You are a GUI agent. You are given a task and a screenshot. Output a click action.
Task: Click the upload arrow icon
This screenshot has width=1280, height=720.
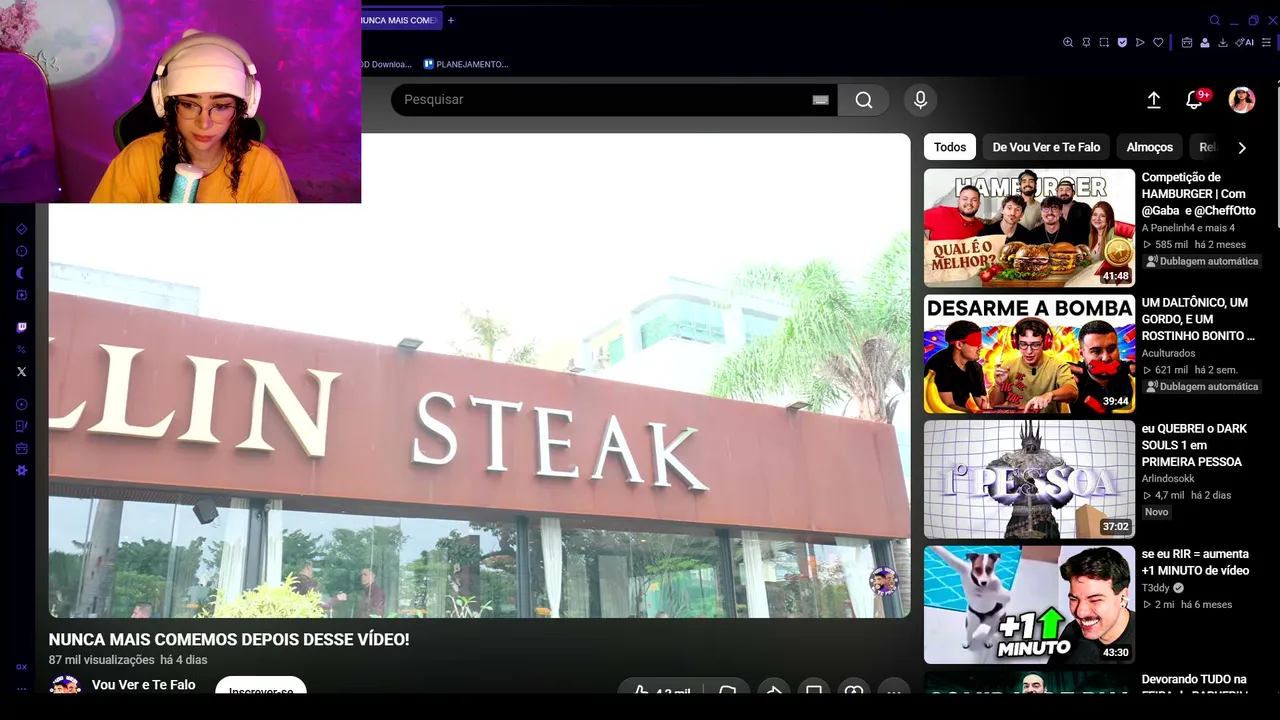click(x=1153, y=100)
